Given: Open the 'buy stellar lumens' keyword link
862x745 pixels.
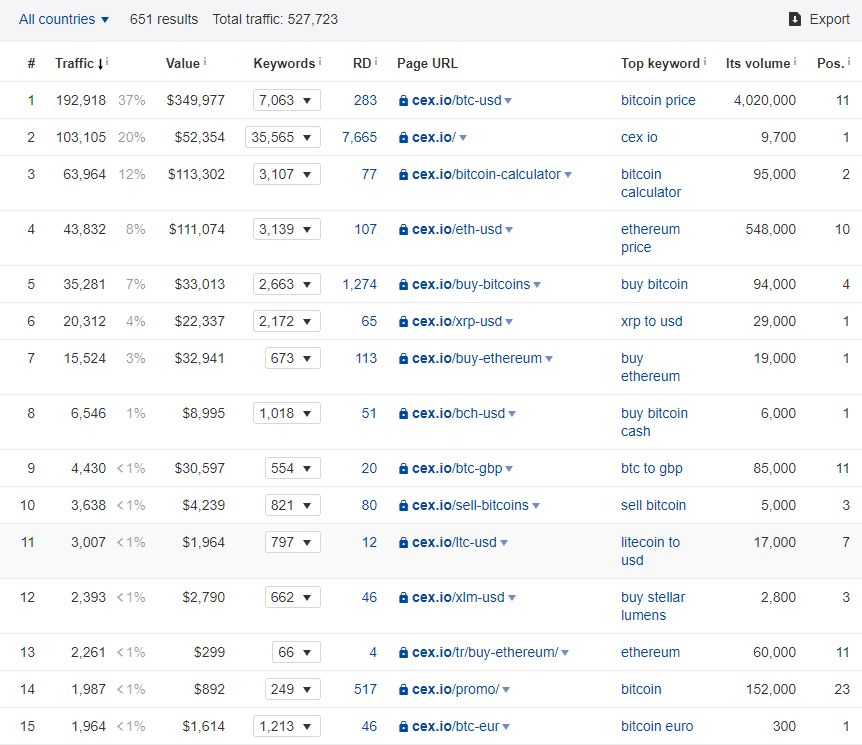Looking at the screenshot, I should pyautogui.click(x=653, y=606).
